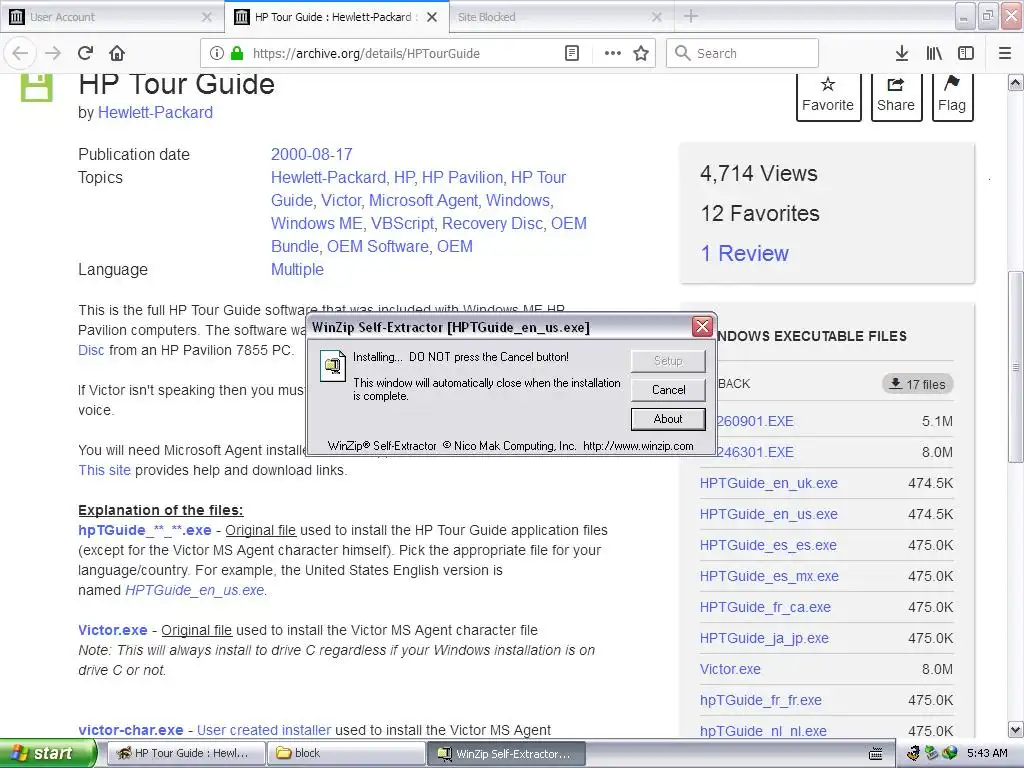Close the WinZip Self-Extractor dialog

(702, 327)
